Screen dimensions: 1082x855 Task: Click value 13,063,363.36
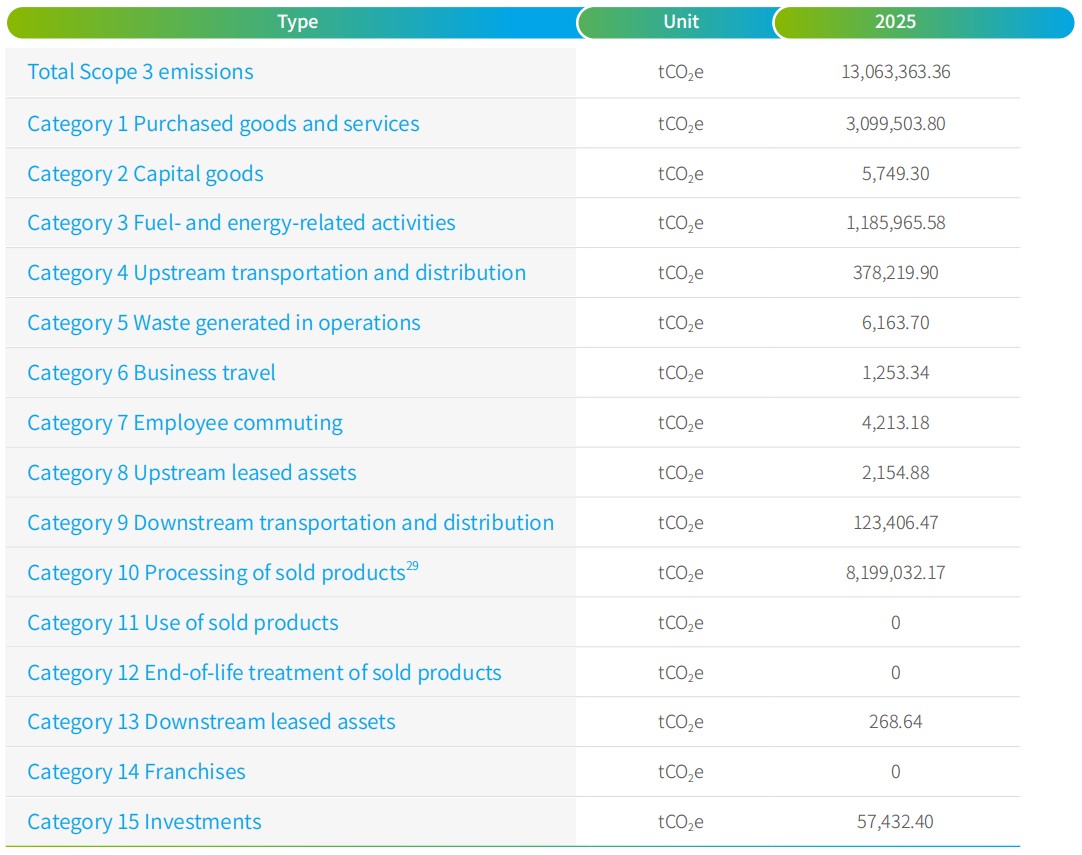tap(895, 72)
